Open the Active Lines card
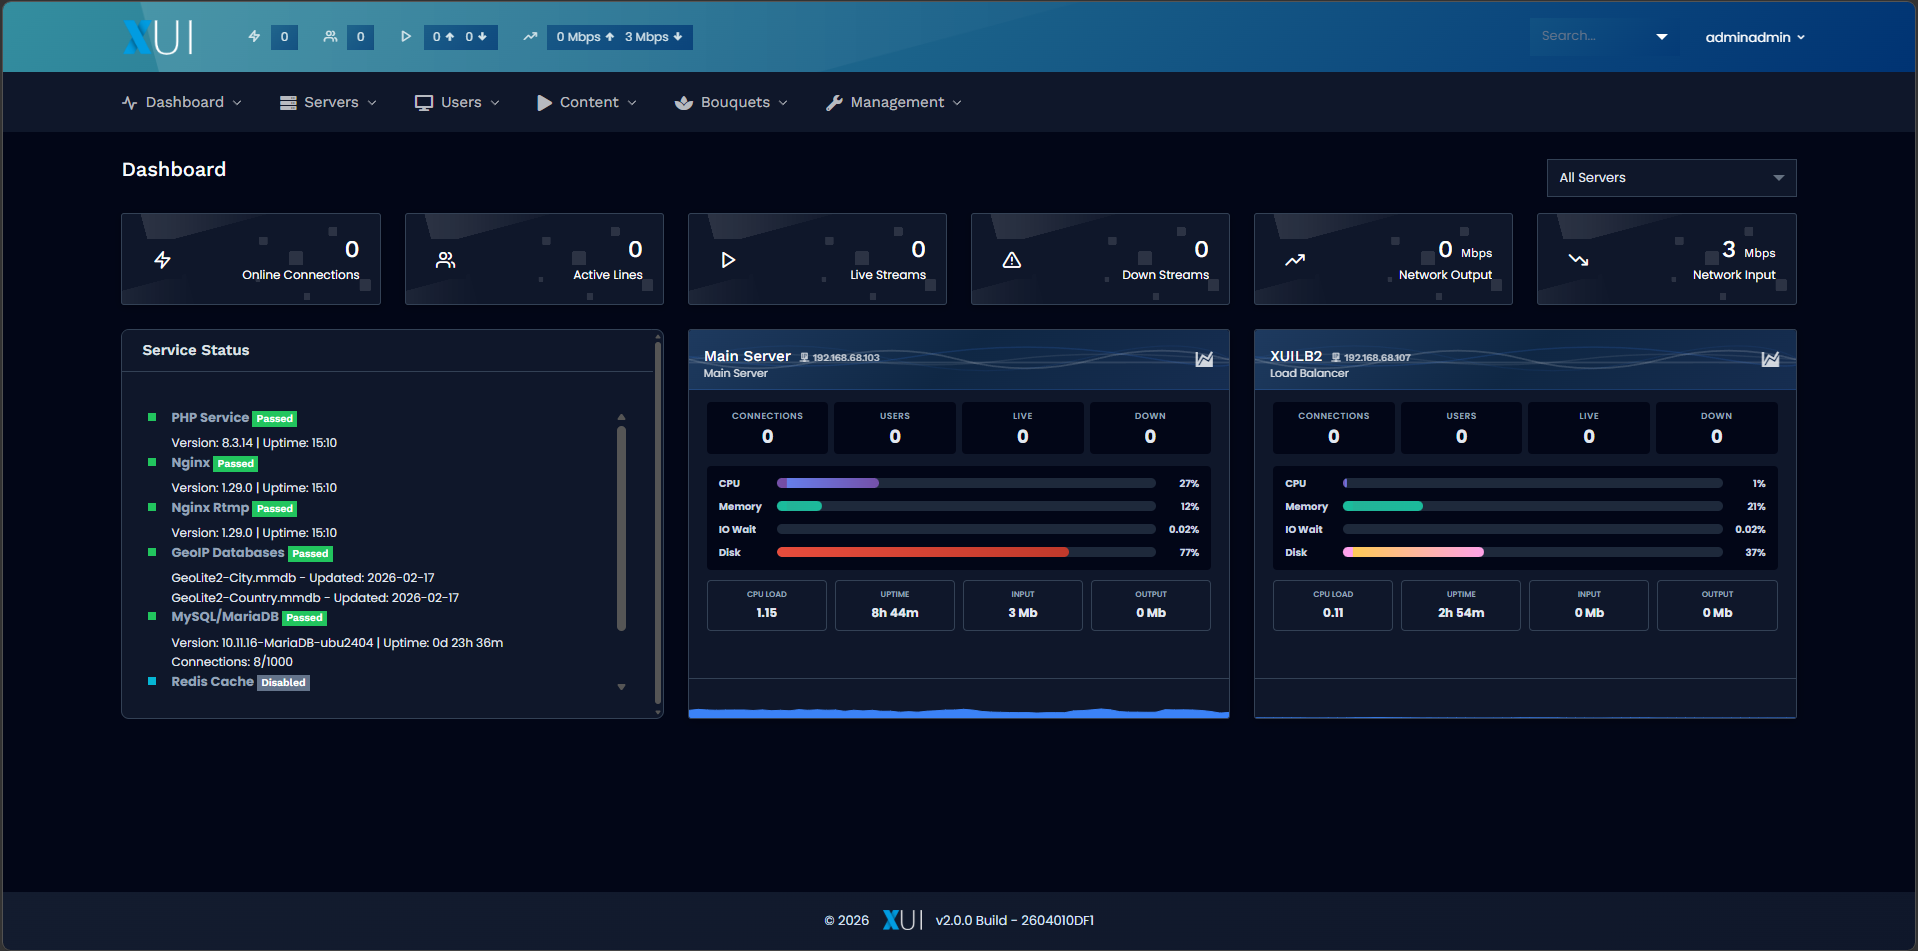This screenshot has width=1918, height=951. [534, 259]
